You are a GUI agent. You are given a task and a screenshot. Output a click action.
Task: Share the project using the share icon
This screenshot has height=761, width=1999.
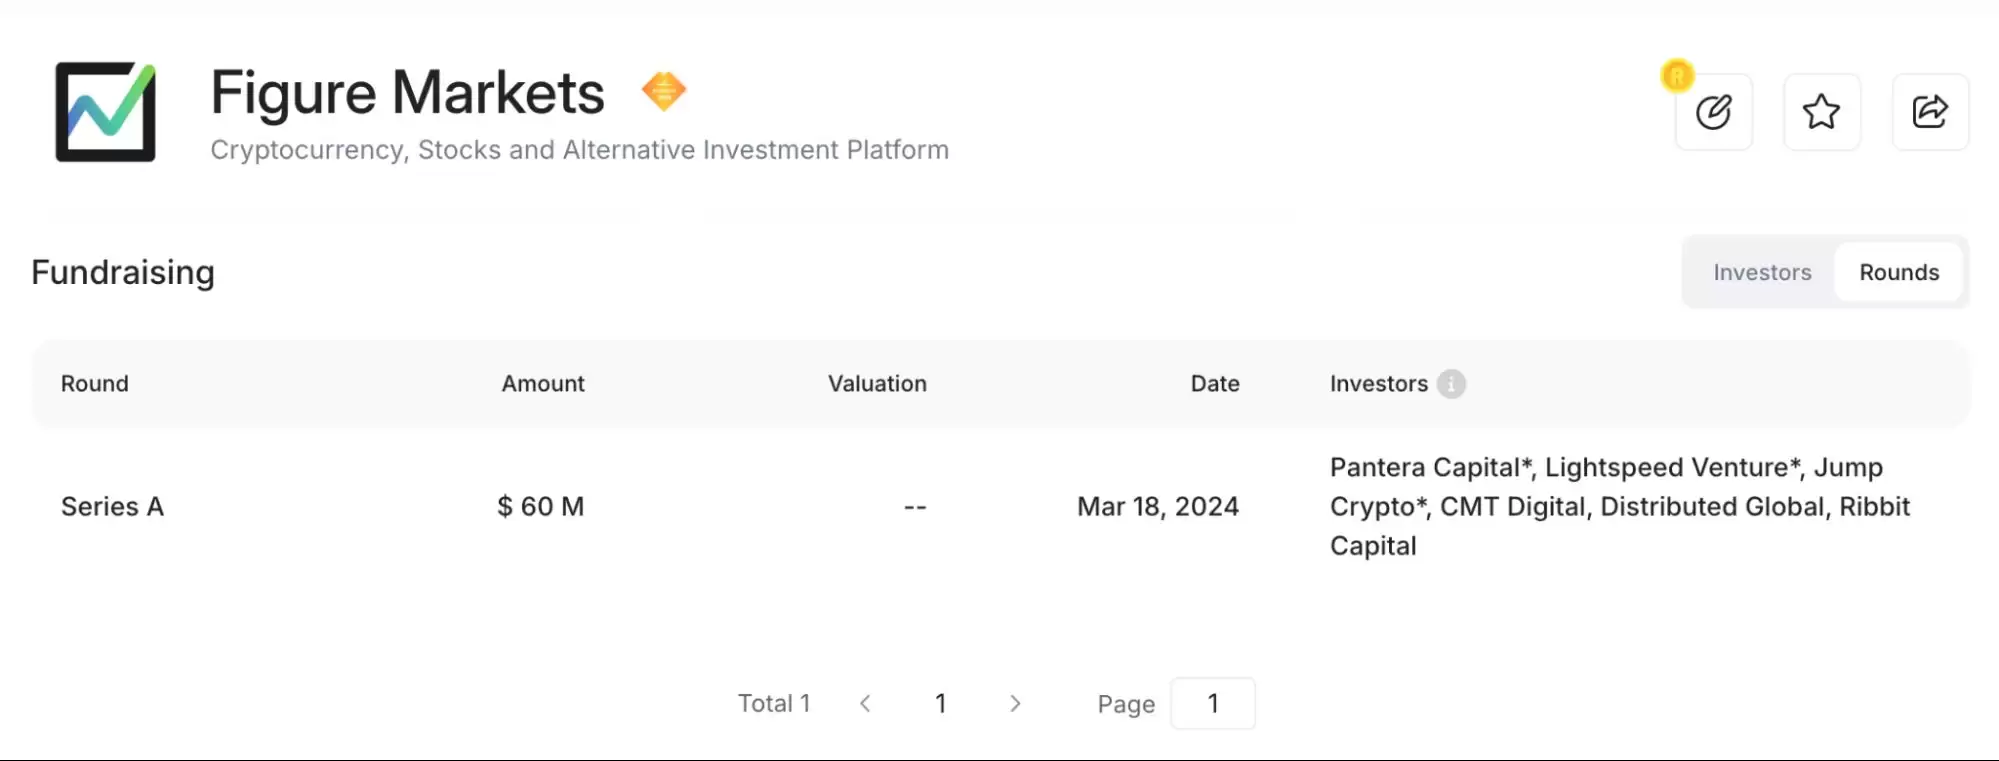(1930, 112)
